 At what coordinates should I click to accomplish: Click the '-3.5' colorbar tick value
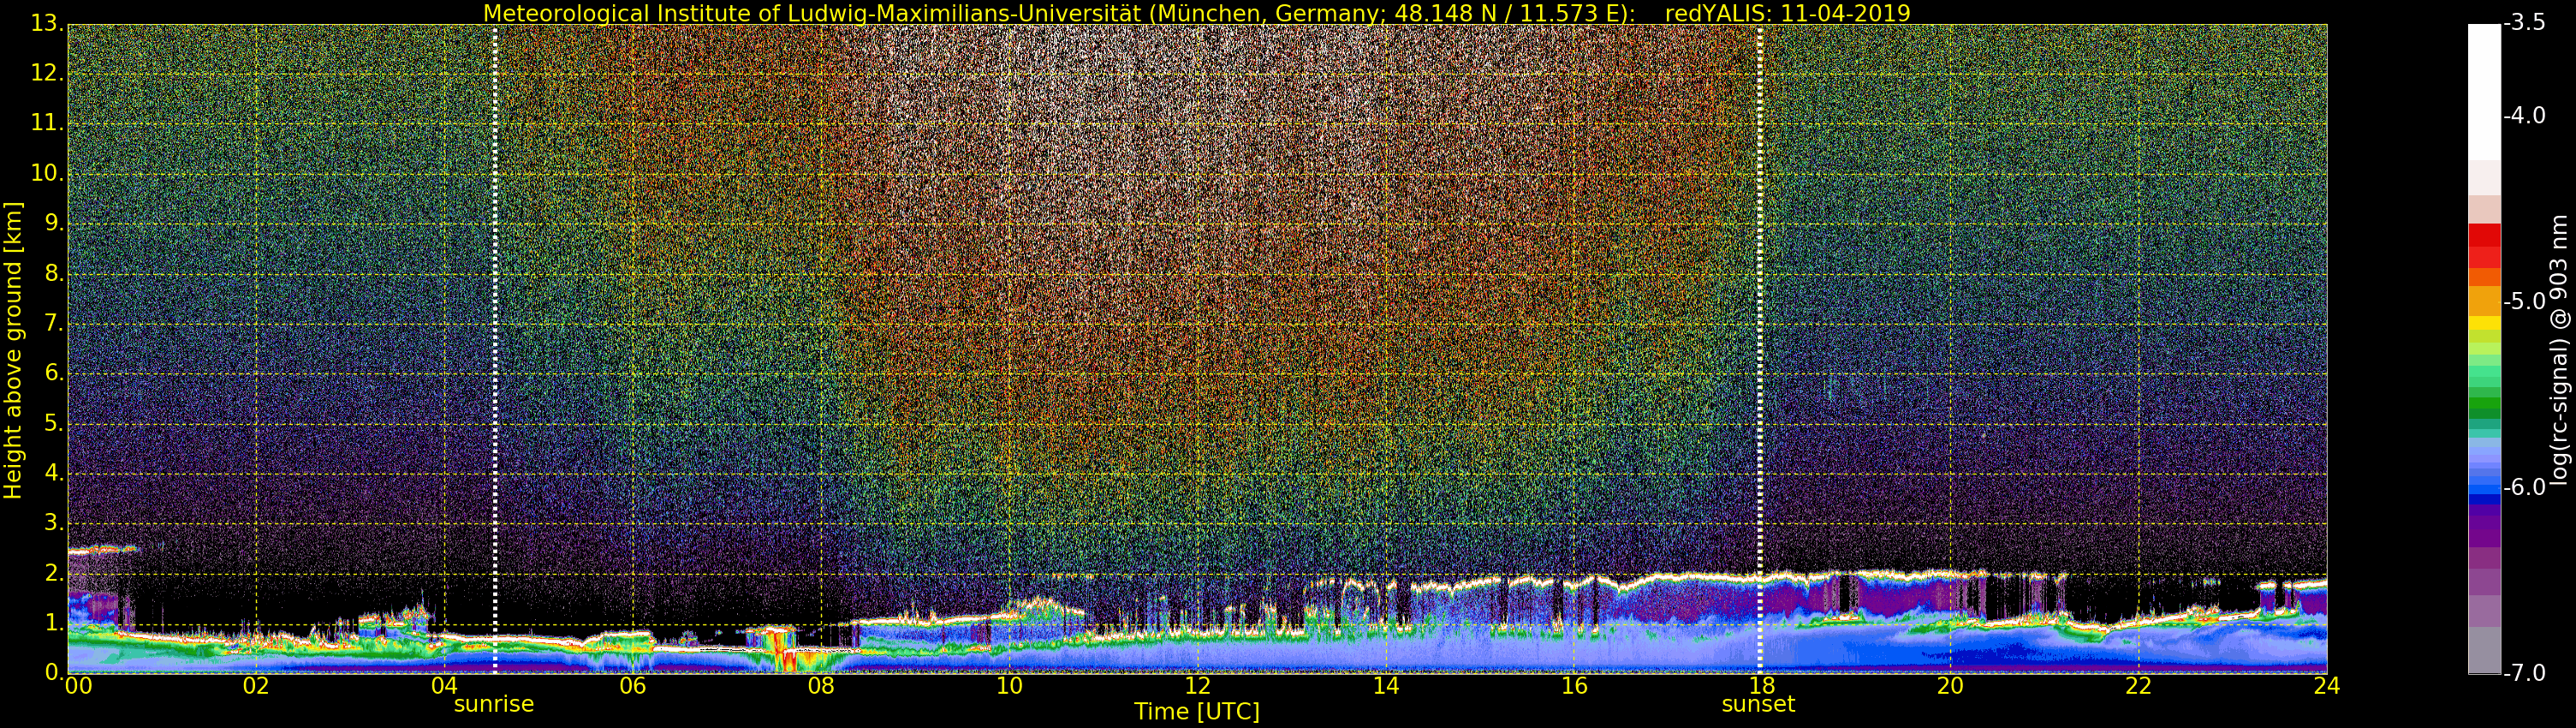pyautogui.click(x=2524, y=24)
